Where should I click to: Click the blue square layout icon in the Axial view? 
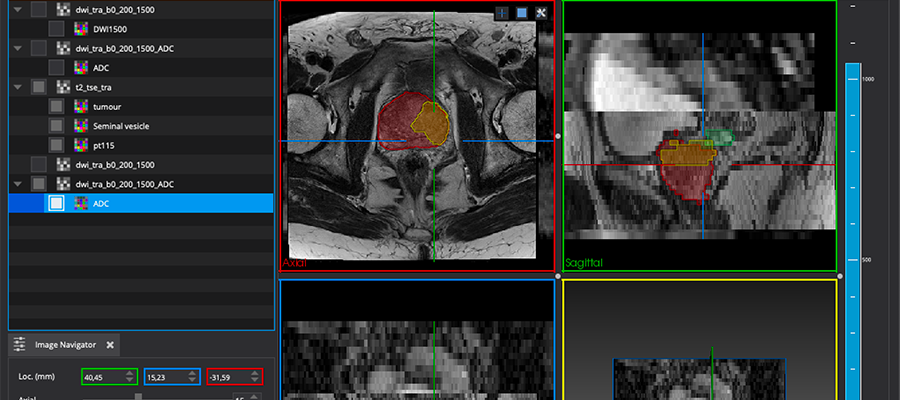click(521, 13)
